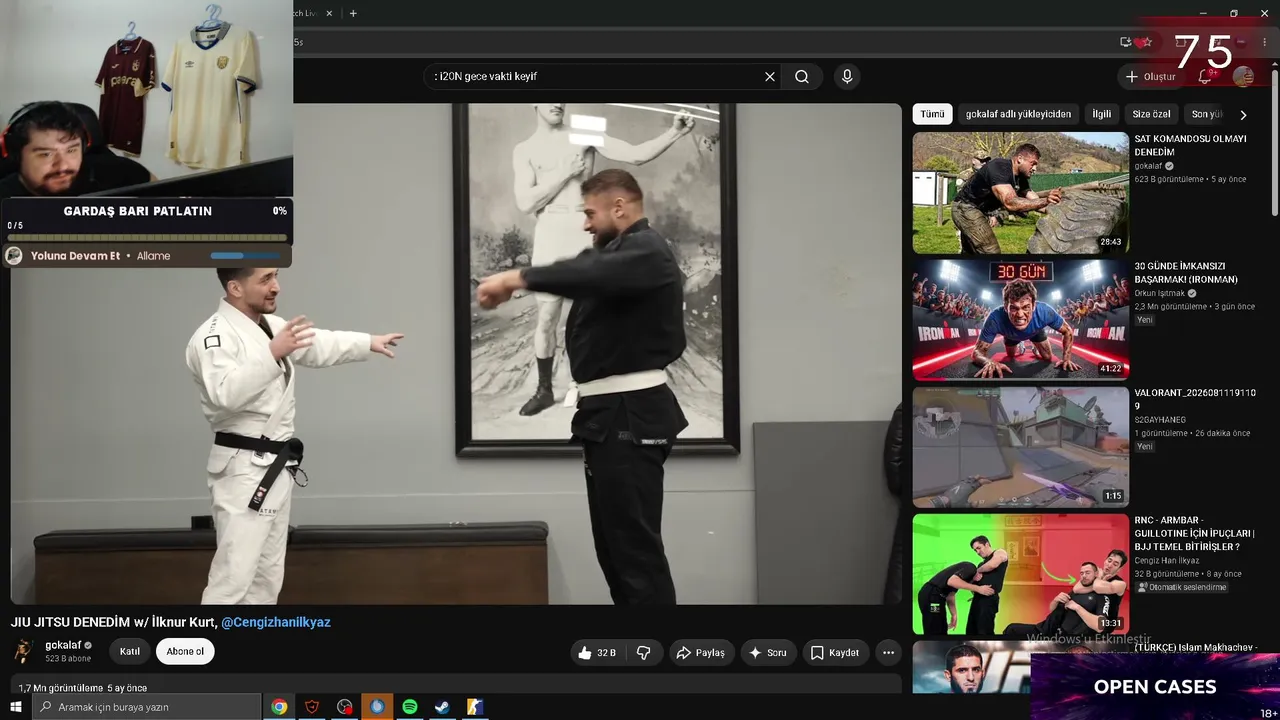Launch Counter-Strike from the taskbar
The width and height of the screenshot is (1280, 720).
(475, 707)
